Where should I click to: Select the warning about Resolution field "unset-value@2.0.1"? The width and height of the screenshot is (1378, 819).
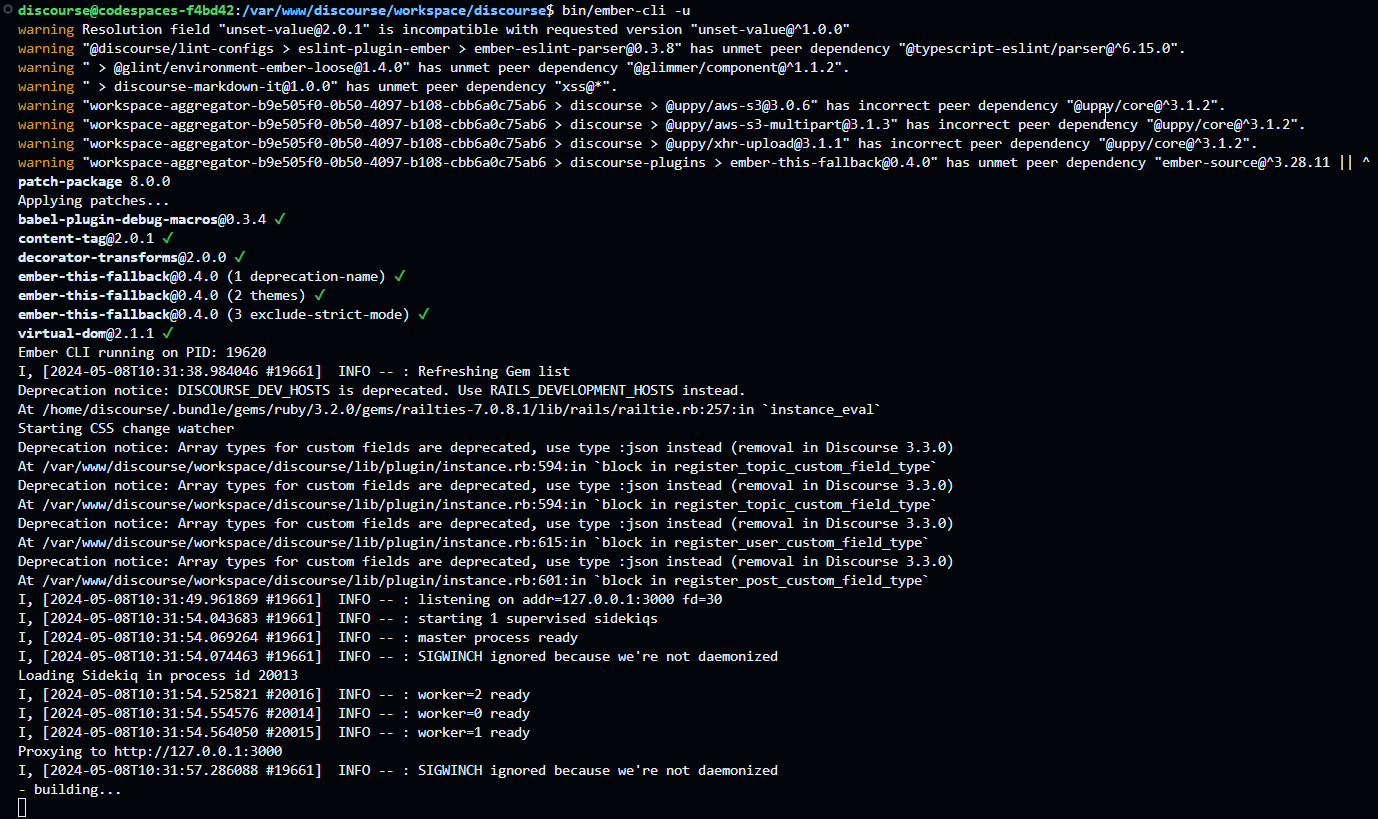(x=434, y=29)
